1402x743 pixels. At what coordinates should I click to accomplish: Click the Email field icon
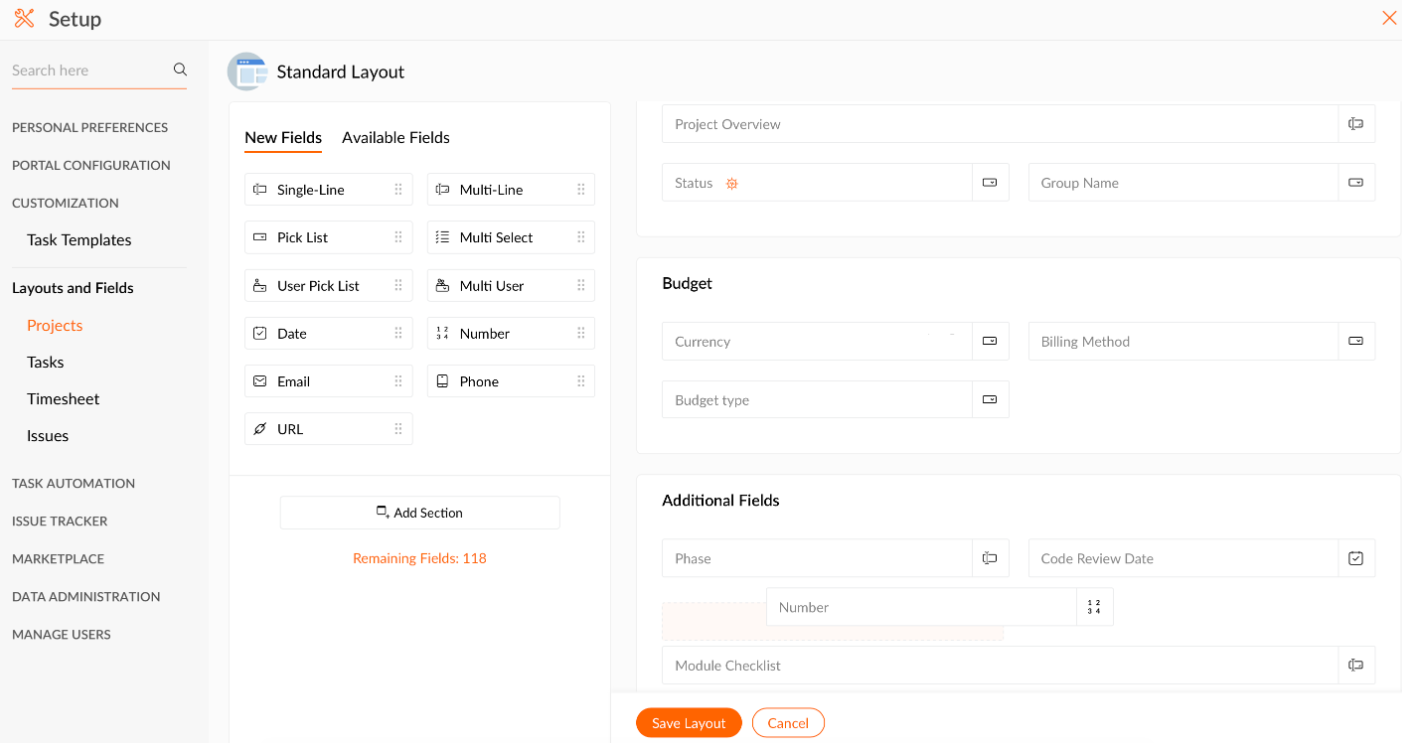tap(260, 381)
